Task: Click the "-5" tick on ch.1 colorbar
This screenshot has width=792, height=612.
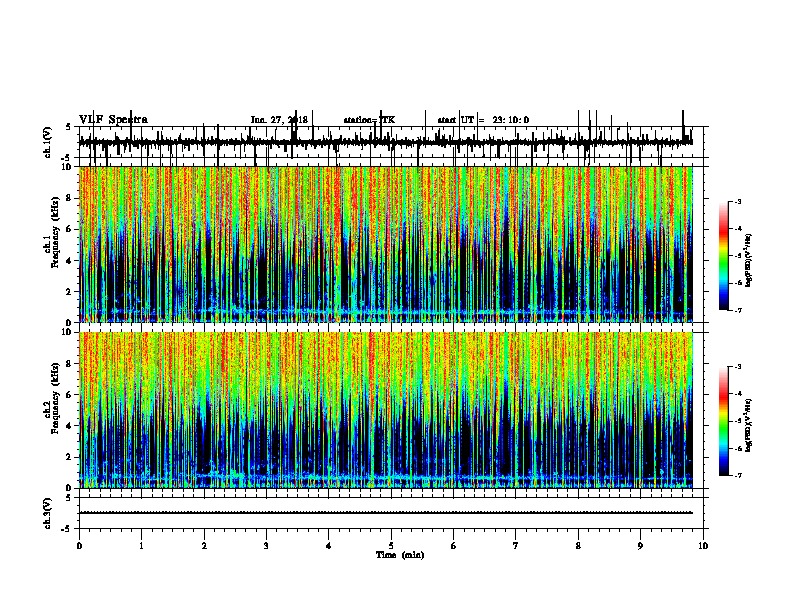Action: [x=738, y=256]
